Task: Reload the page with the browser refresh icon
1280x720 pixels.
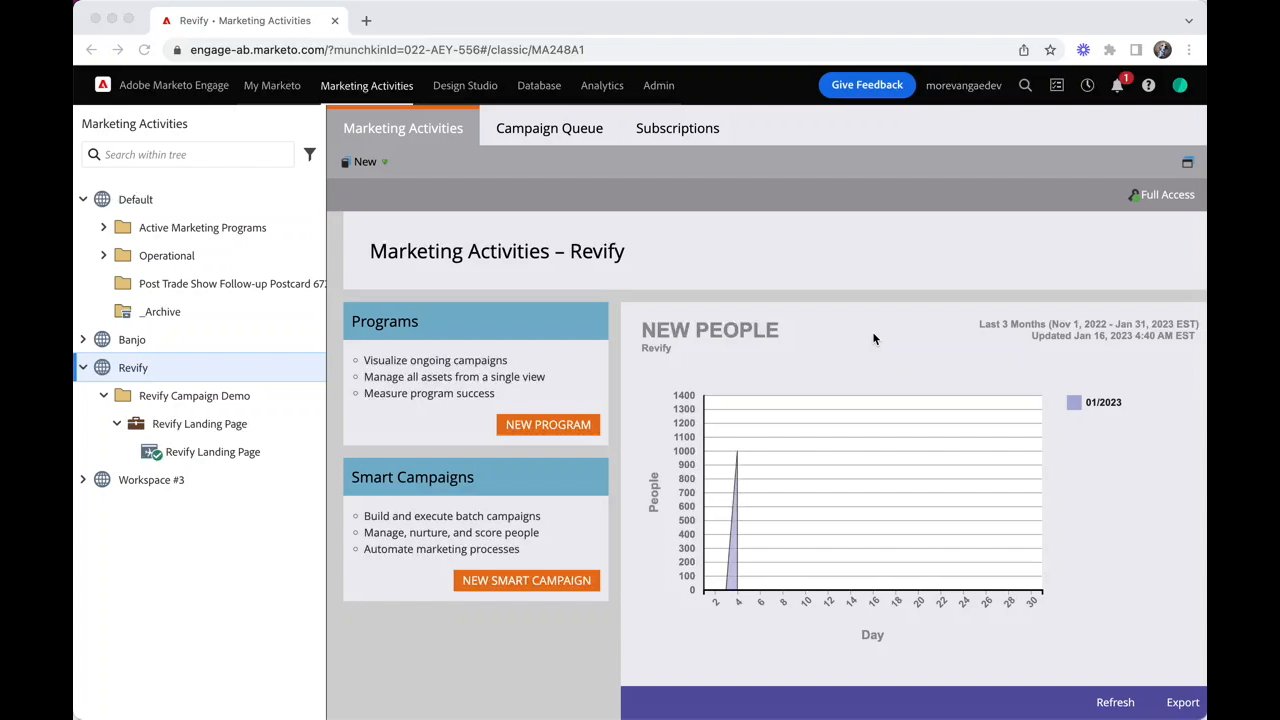Action: tap(144, 49)
